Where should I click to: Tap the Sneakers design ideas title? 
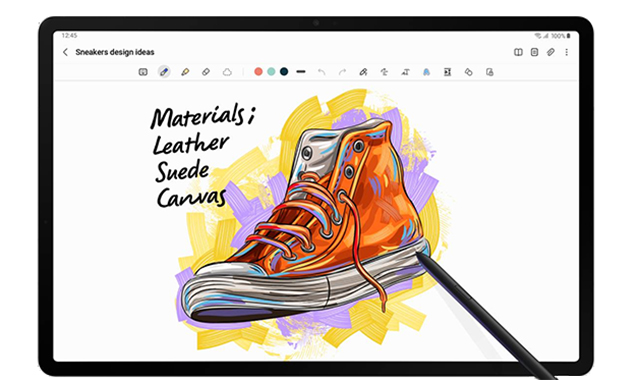[115, 52]
